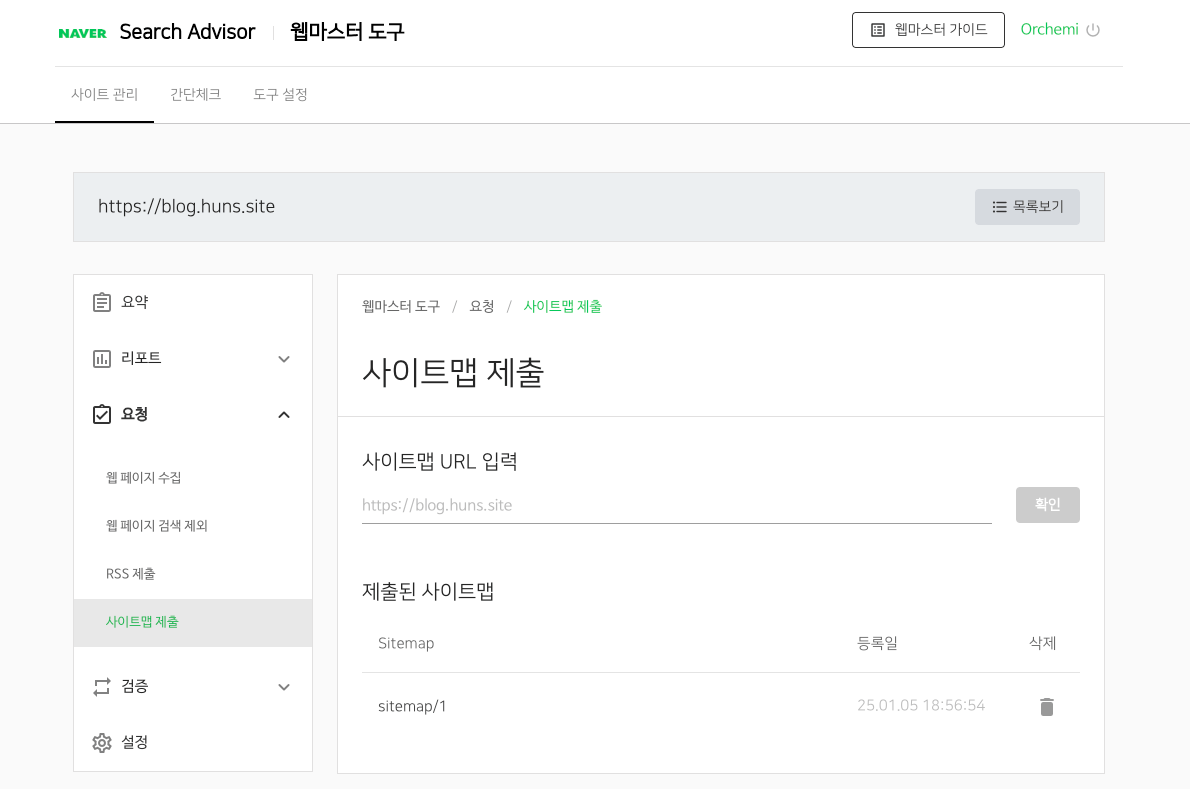The height and width of the screenshot is (789, 1190).
Task: Click the 요청 breadcrumb link
Action: [x=482, y=306]
